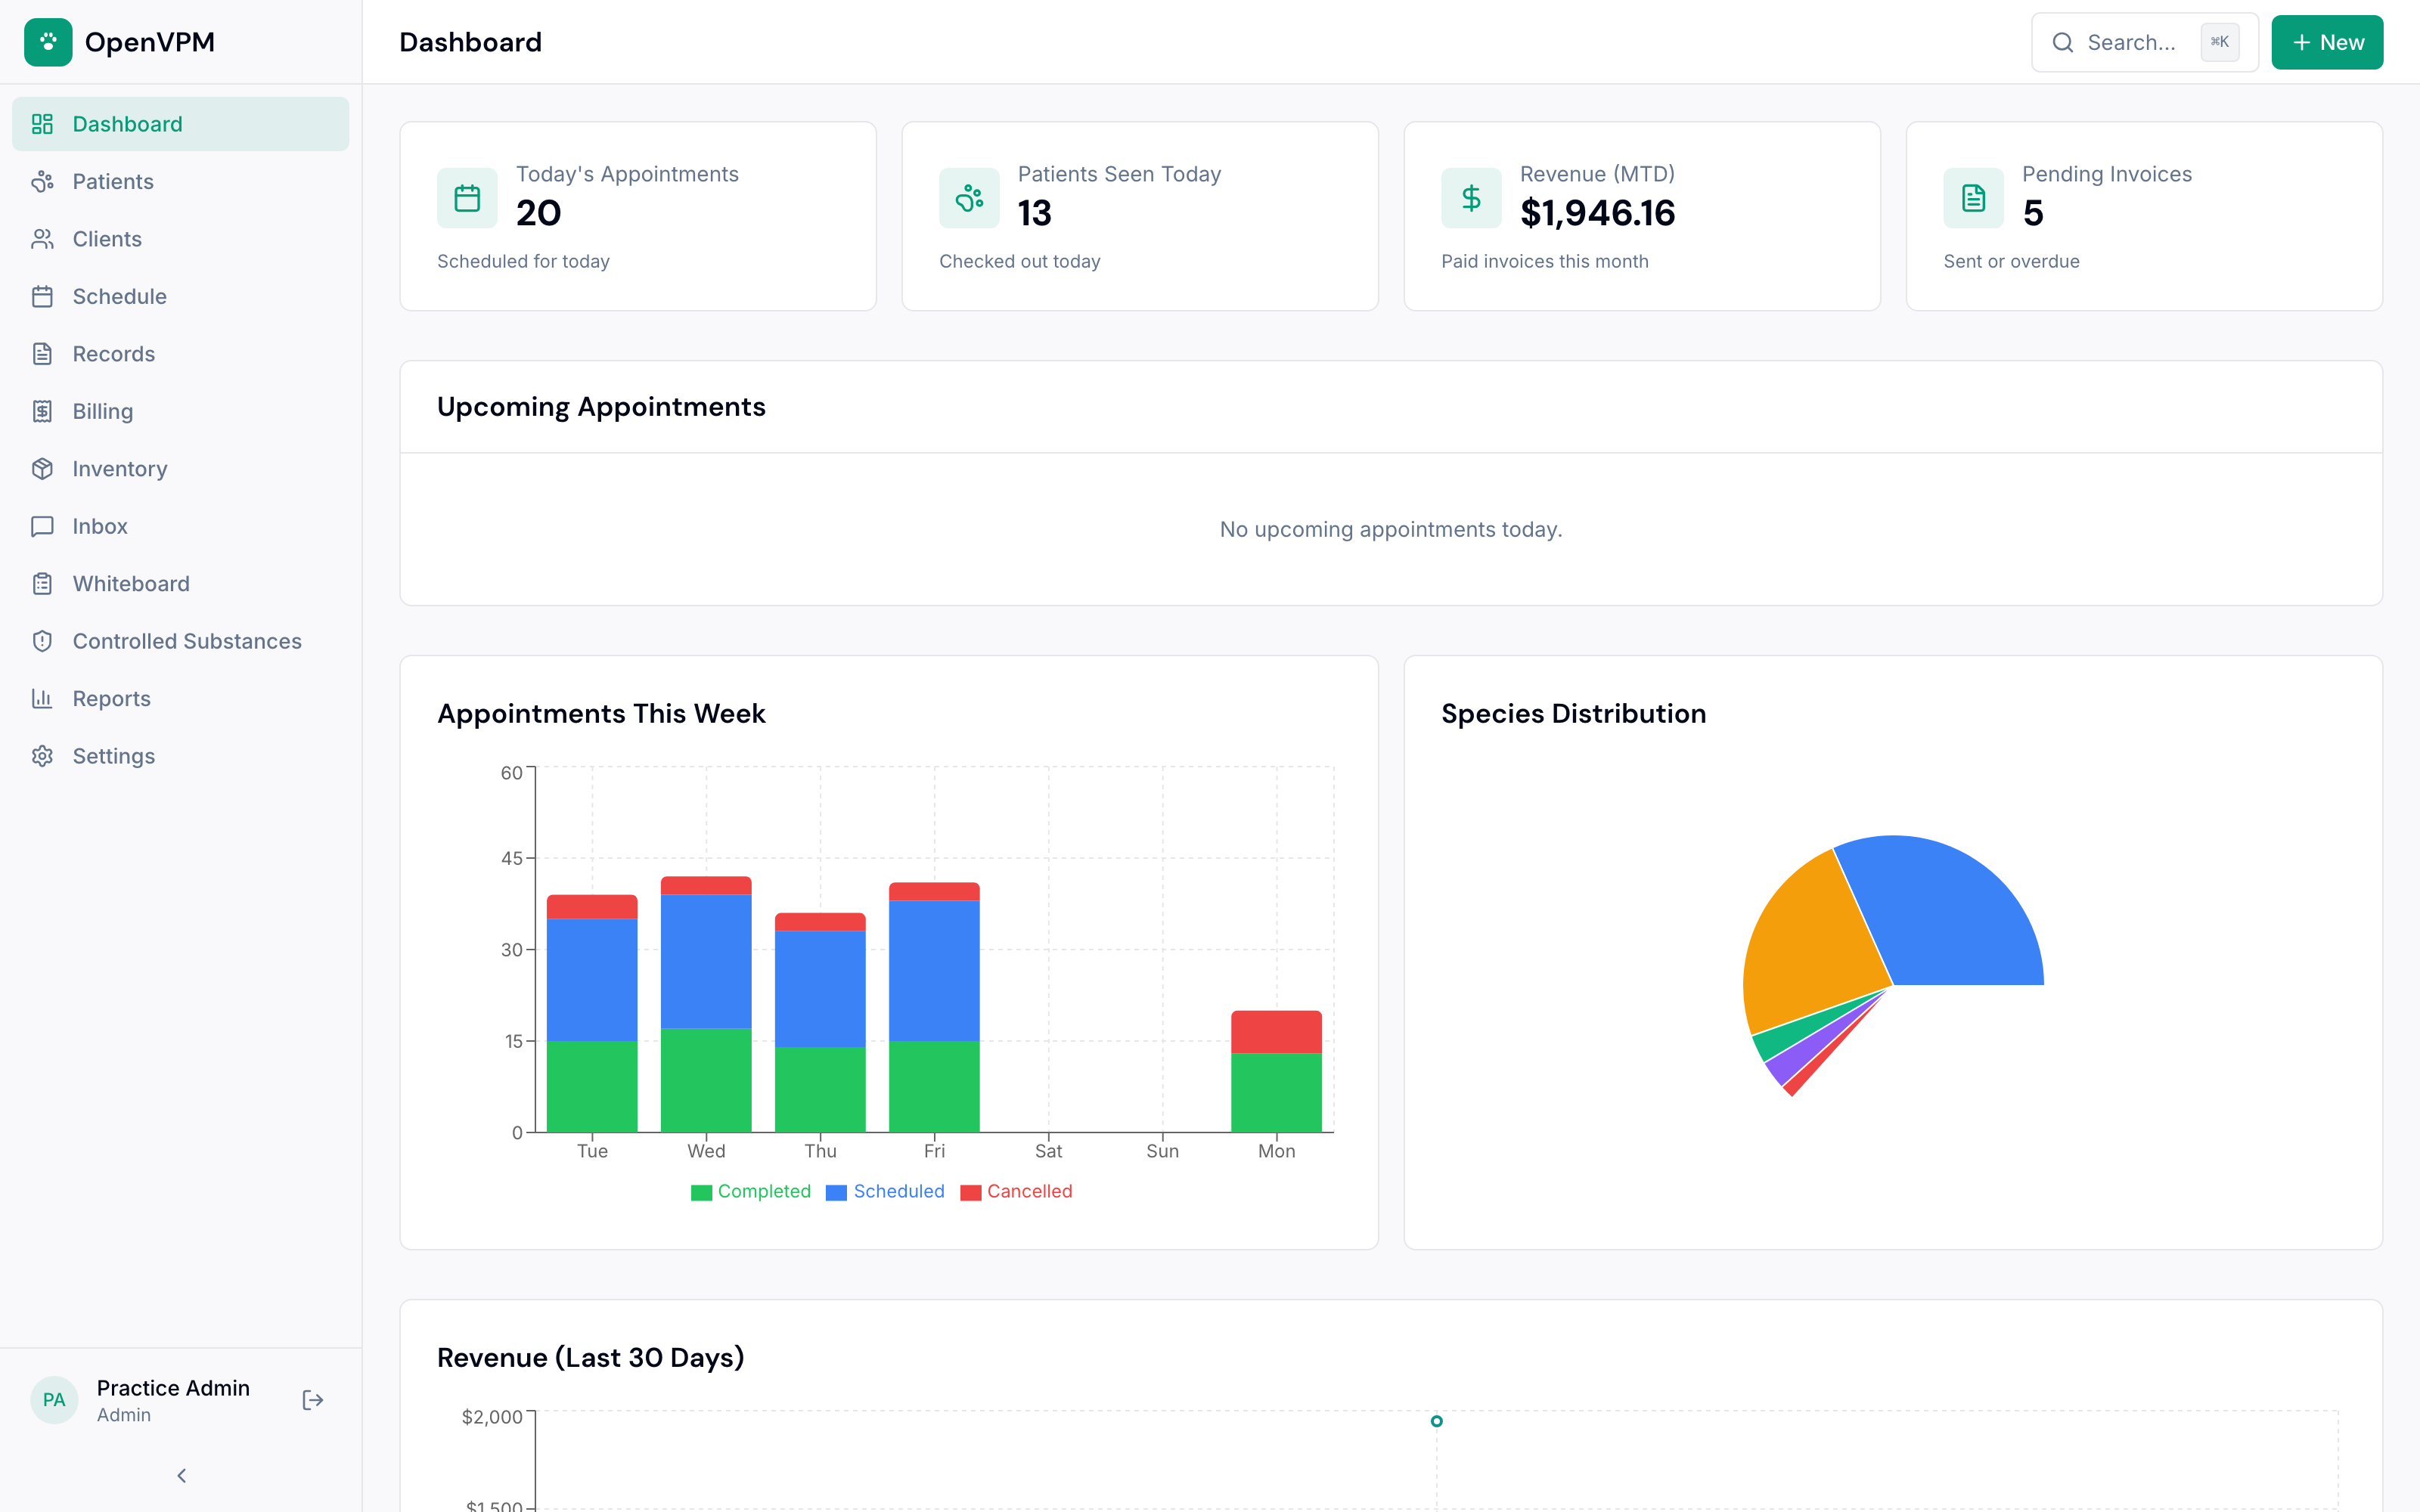Screen dimensions: 2420x1512
Task: Open the Inventory page
Action: tap(181, 469)
